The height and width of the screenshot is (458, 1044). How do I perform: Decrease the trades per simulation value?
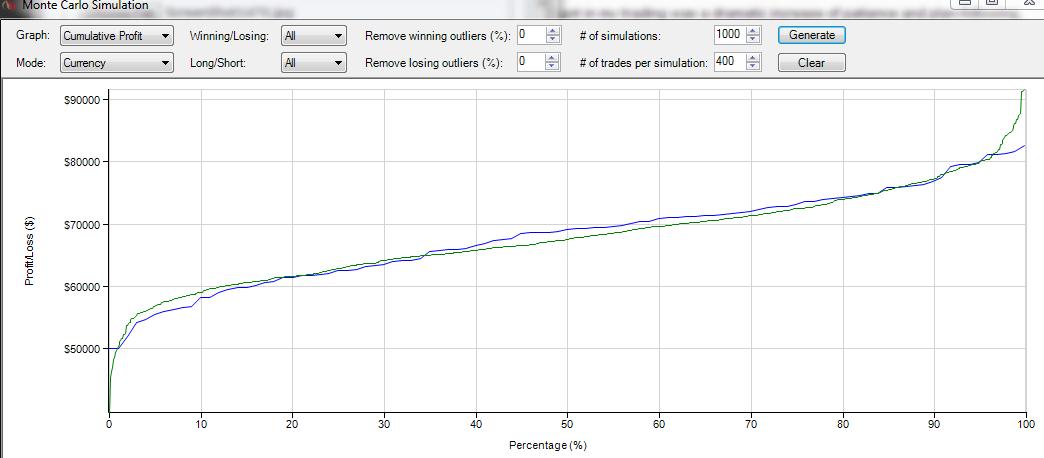[753, 67]
